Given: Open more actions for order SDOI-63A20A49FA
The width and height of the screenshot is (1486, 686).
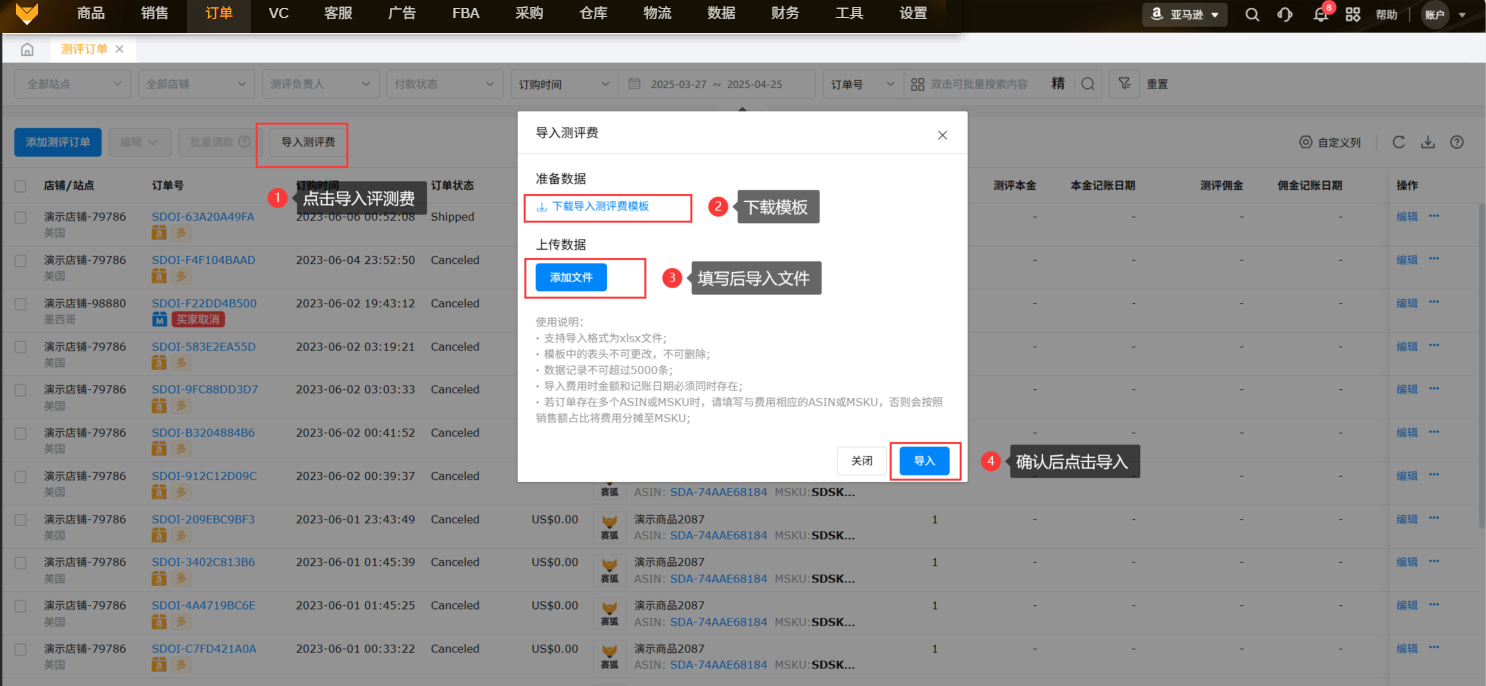Looking at the screenshot, I should pyautogui.click(x=1434, y=215).
